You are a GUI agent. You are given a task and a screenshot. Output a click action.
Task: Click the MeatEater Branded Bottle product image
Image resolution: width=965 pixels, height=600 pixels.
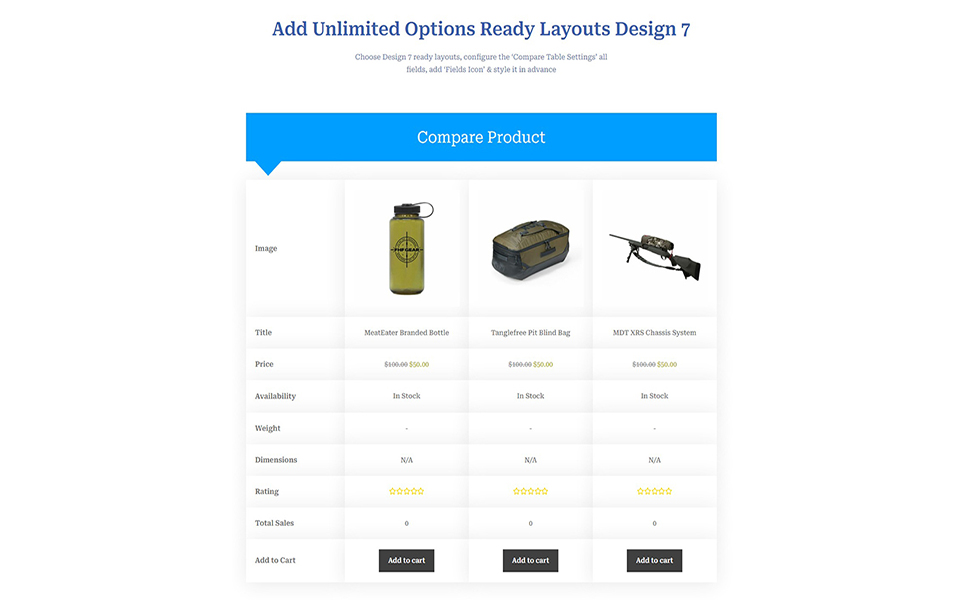(406, 248)
